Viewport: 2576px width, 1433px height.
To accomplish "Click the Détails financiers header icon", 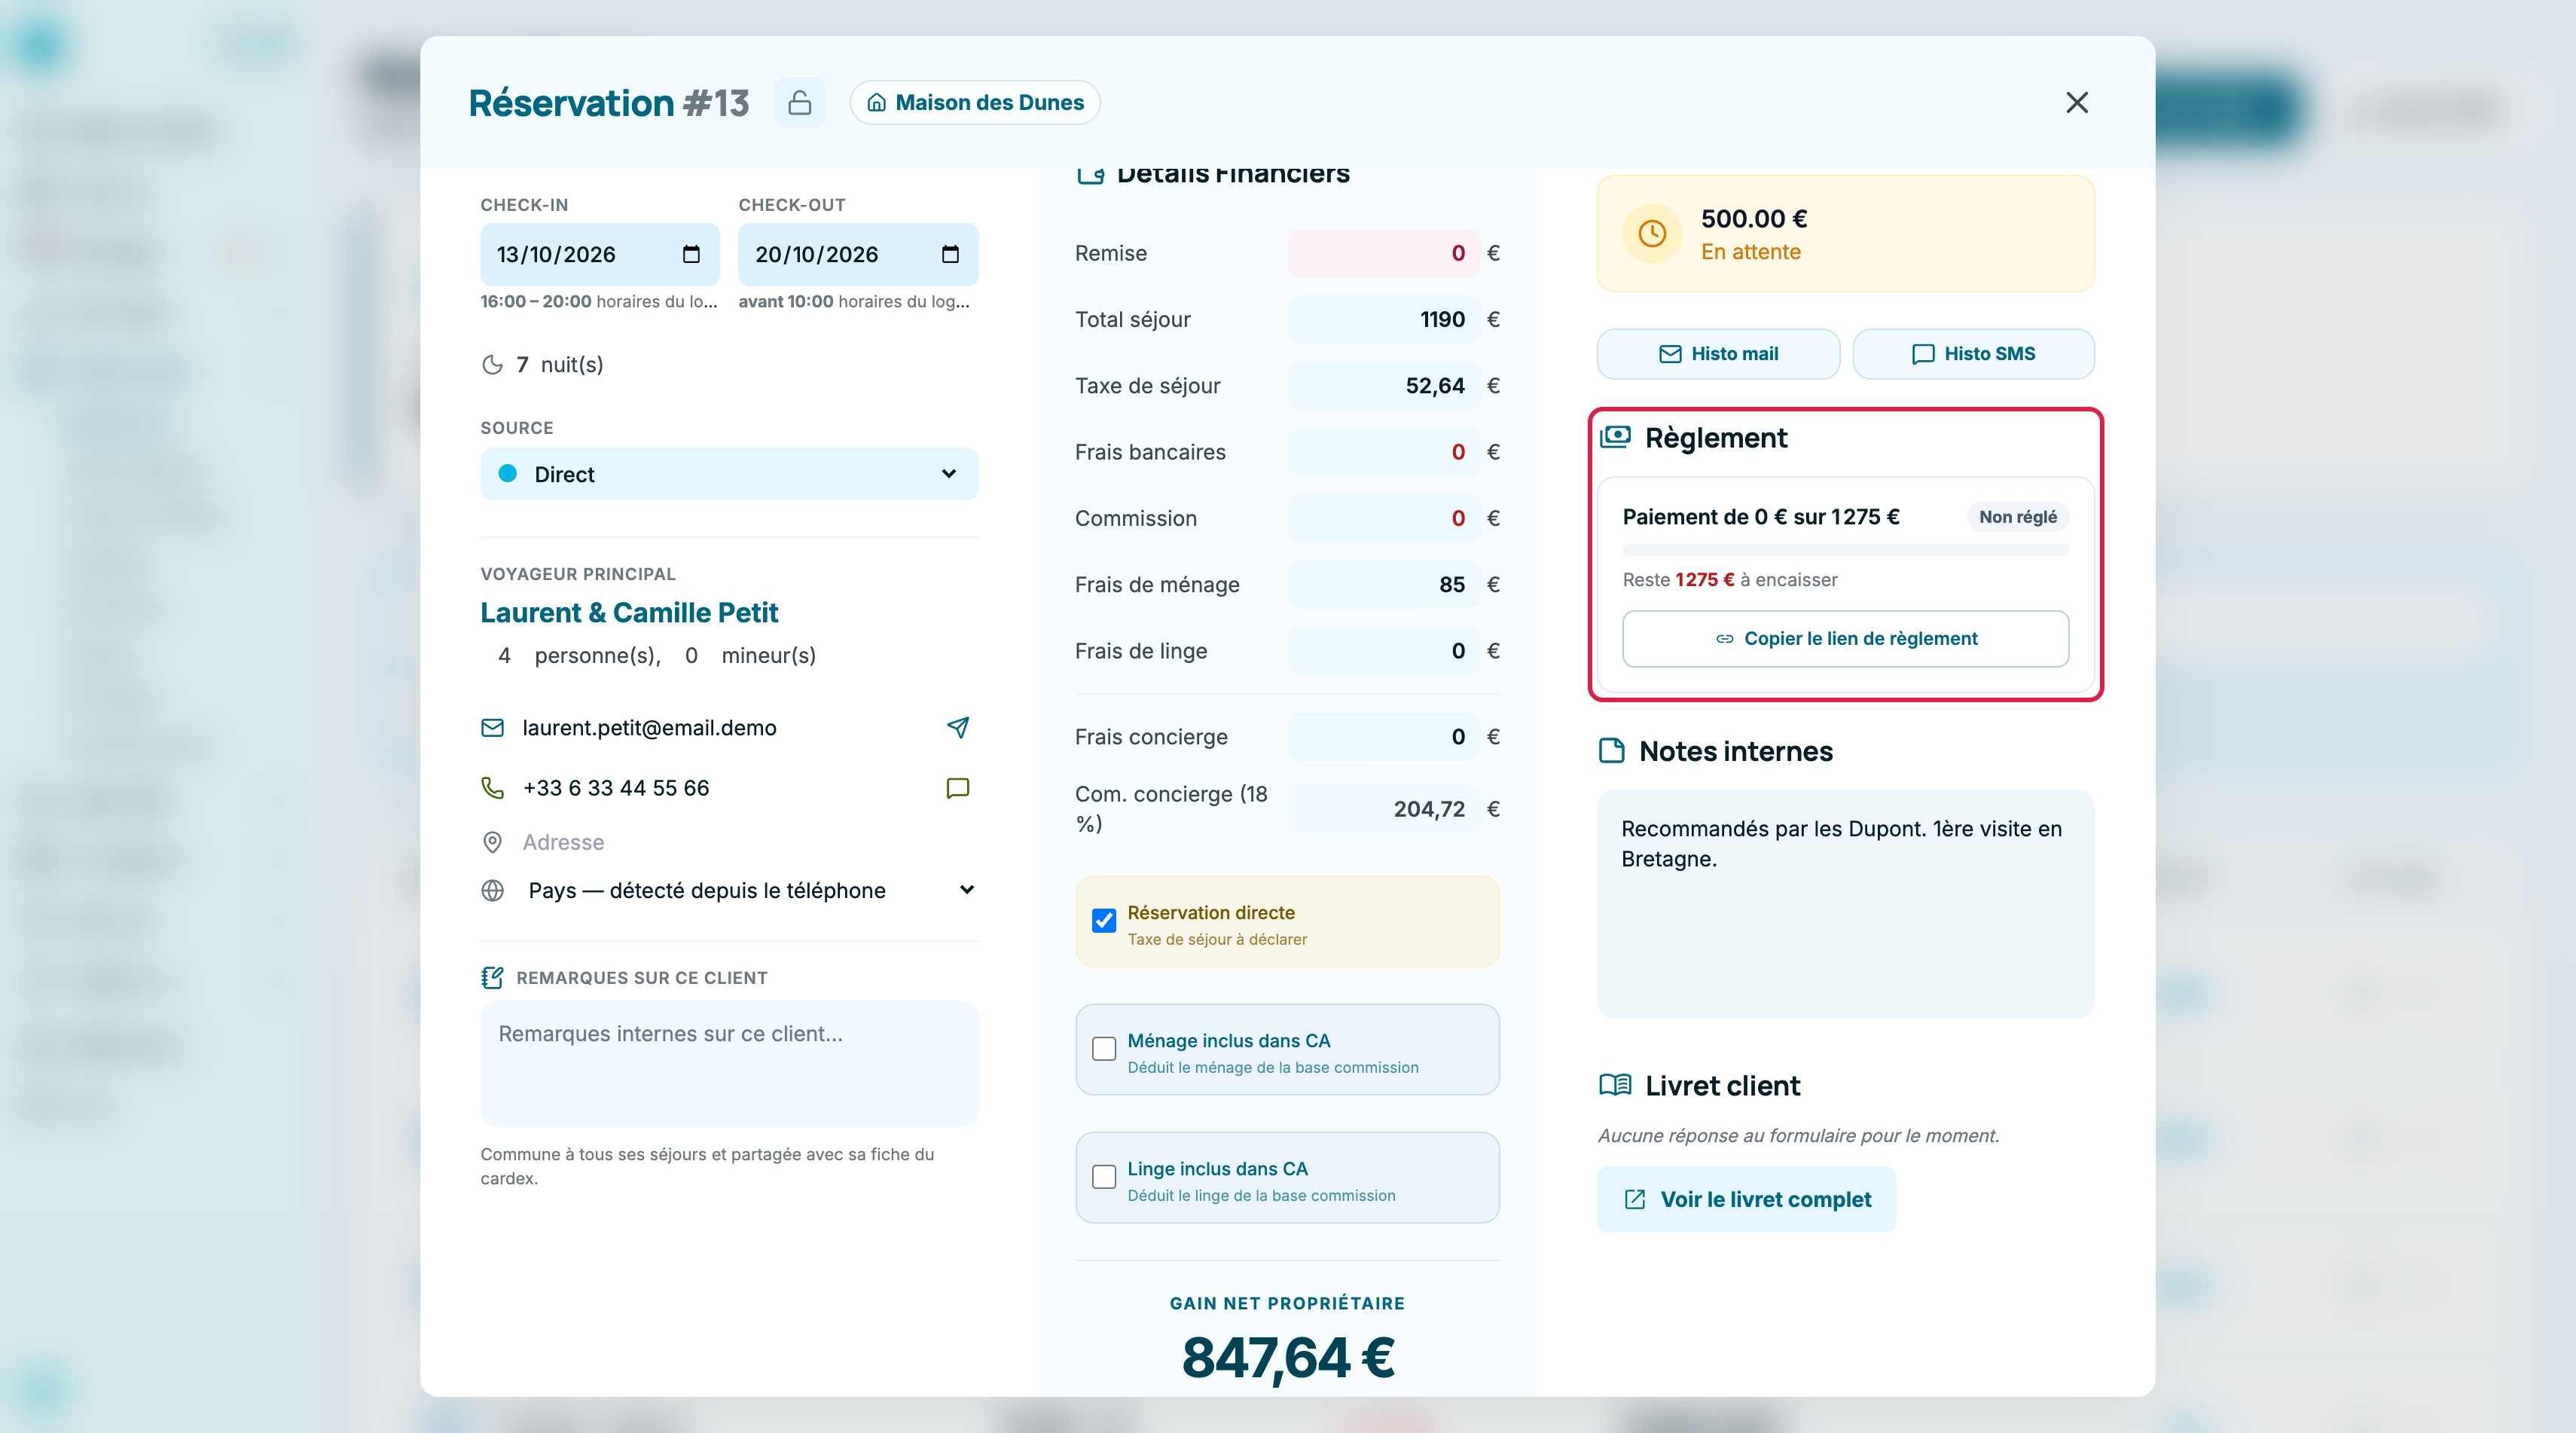I will [1090, 175].
